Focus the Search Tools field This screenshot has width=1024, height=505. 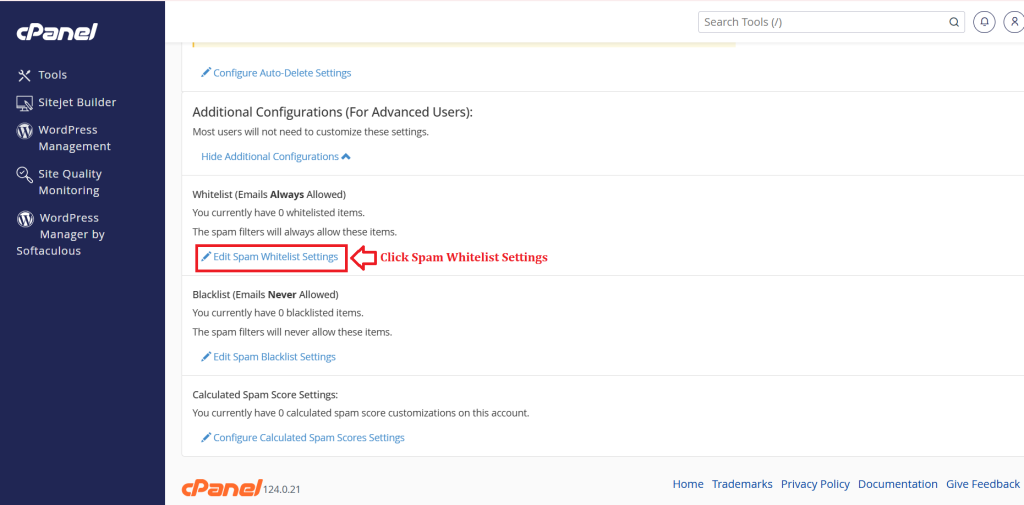(831, 22)
